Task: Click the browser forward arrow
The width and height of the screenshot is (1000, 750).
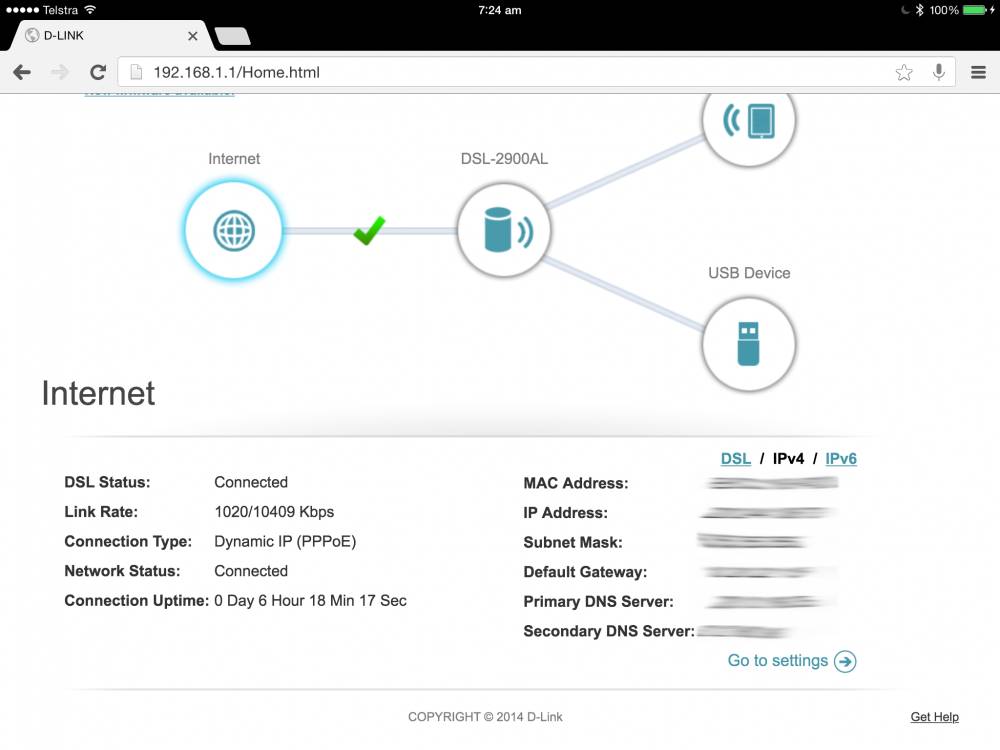Action: [60, 72]
